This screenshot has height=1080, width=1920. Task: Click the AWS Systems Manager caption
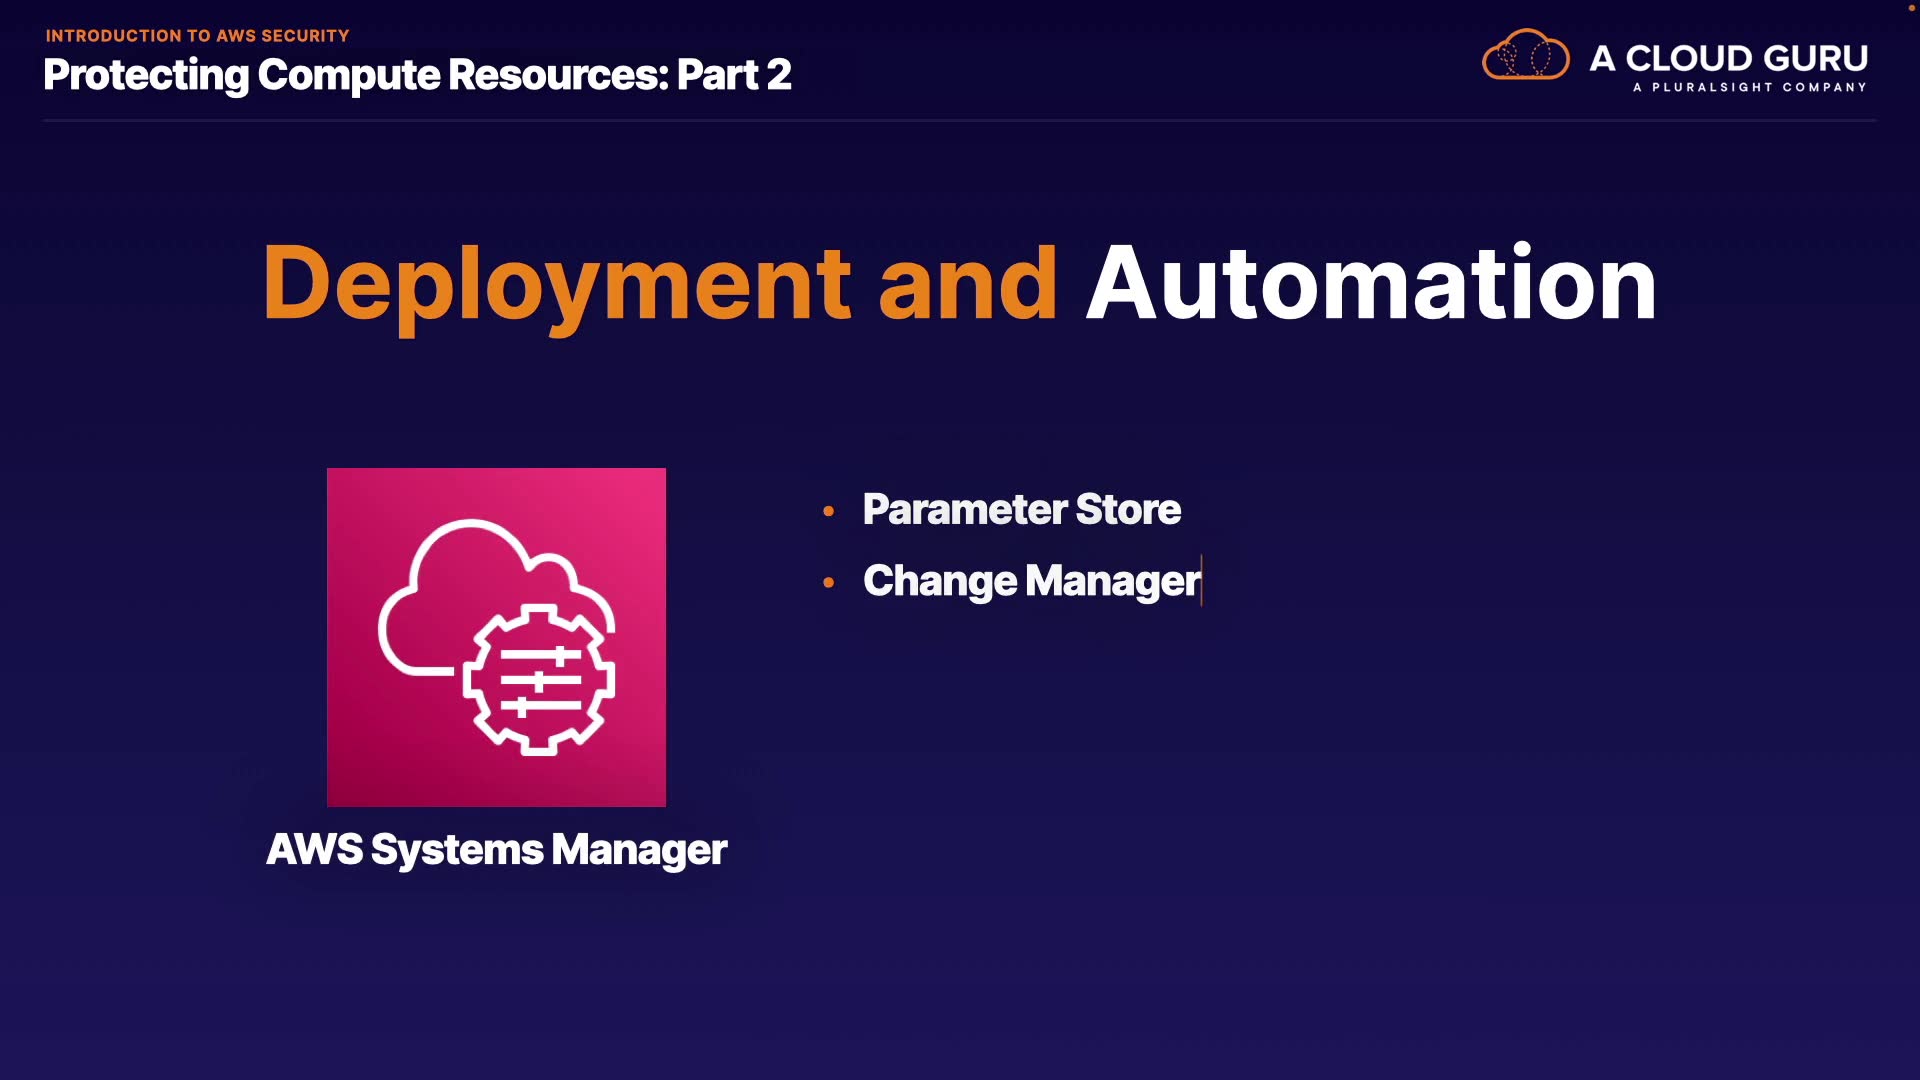(x=496, y=850)
